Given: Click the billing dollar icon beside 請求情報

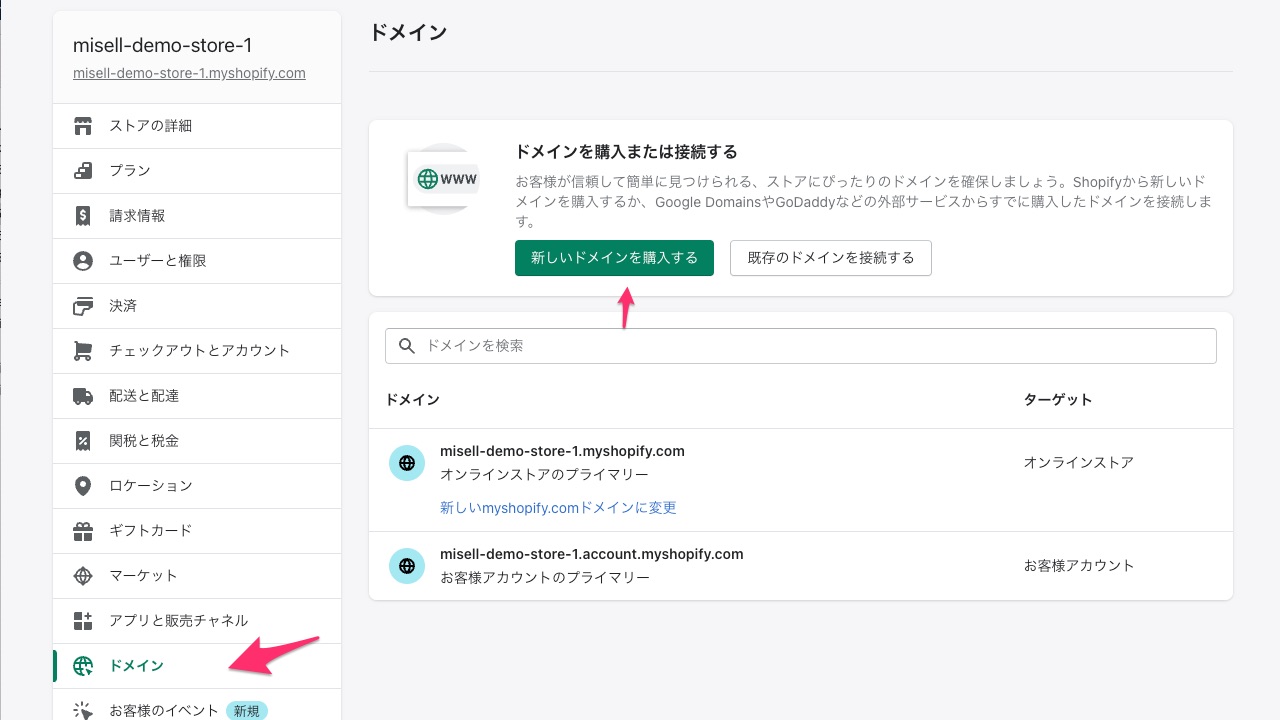Looking at the screenshot, I should [x=83, y=216].
